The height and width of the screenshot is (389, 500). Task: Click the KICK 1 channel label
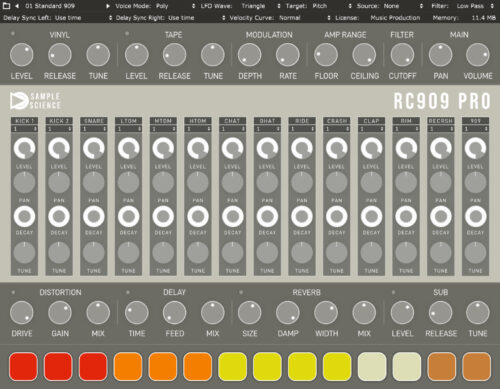(24, 121)
